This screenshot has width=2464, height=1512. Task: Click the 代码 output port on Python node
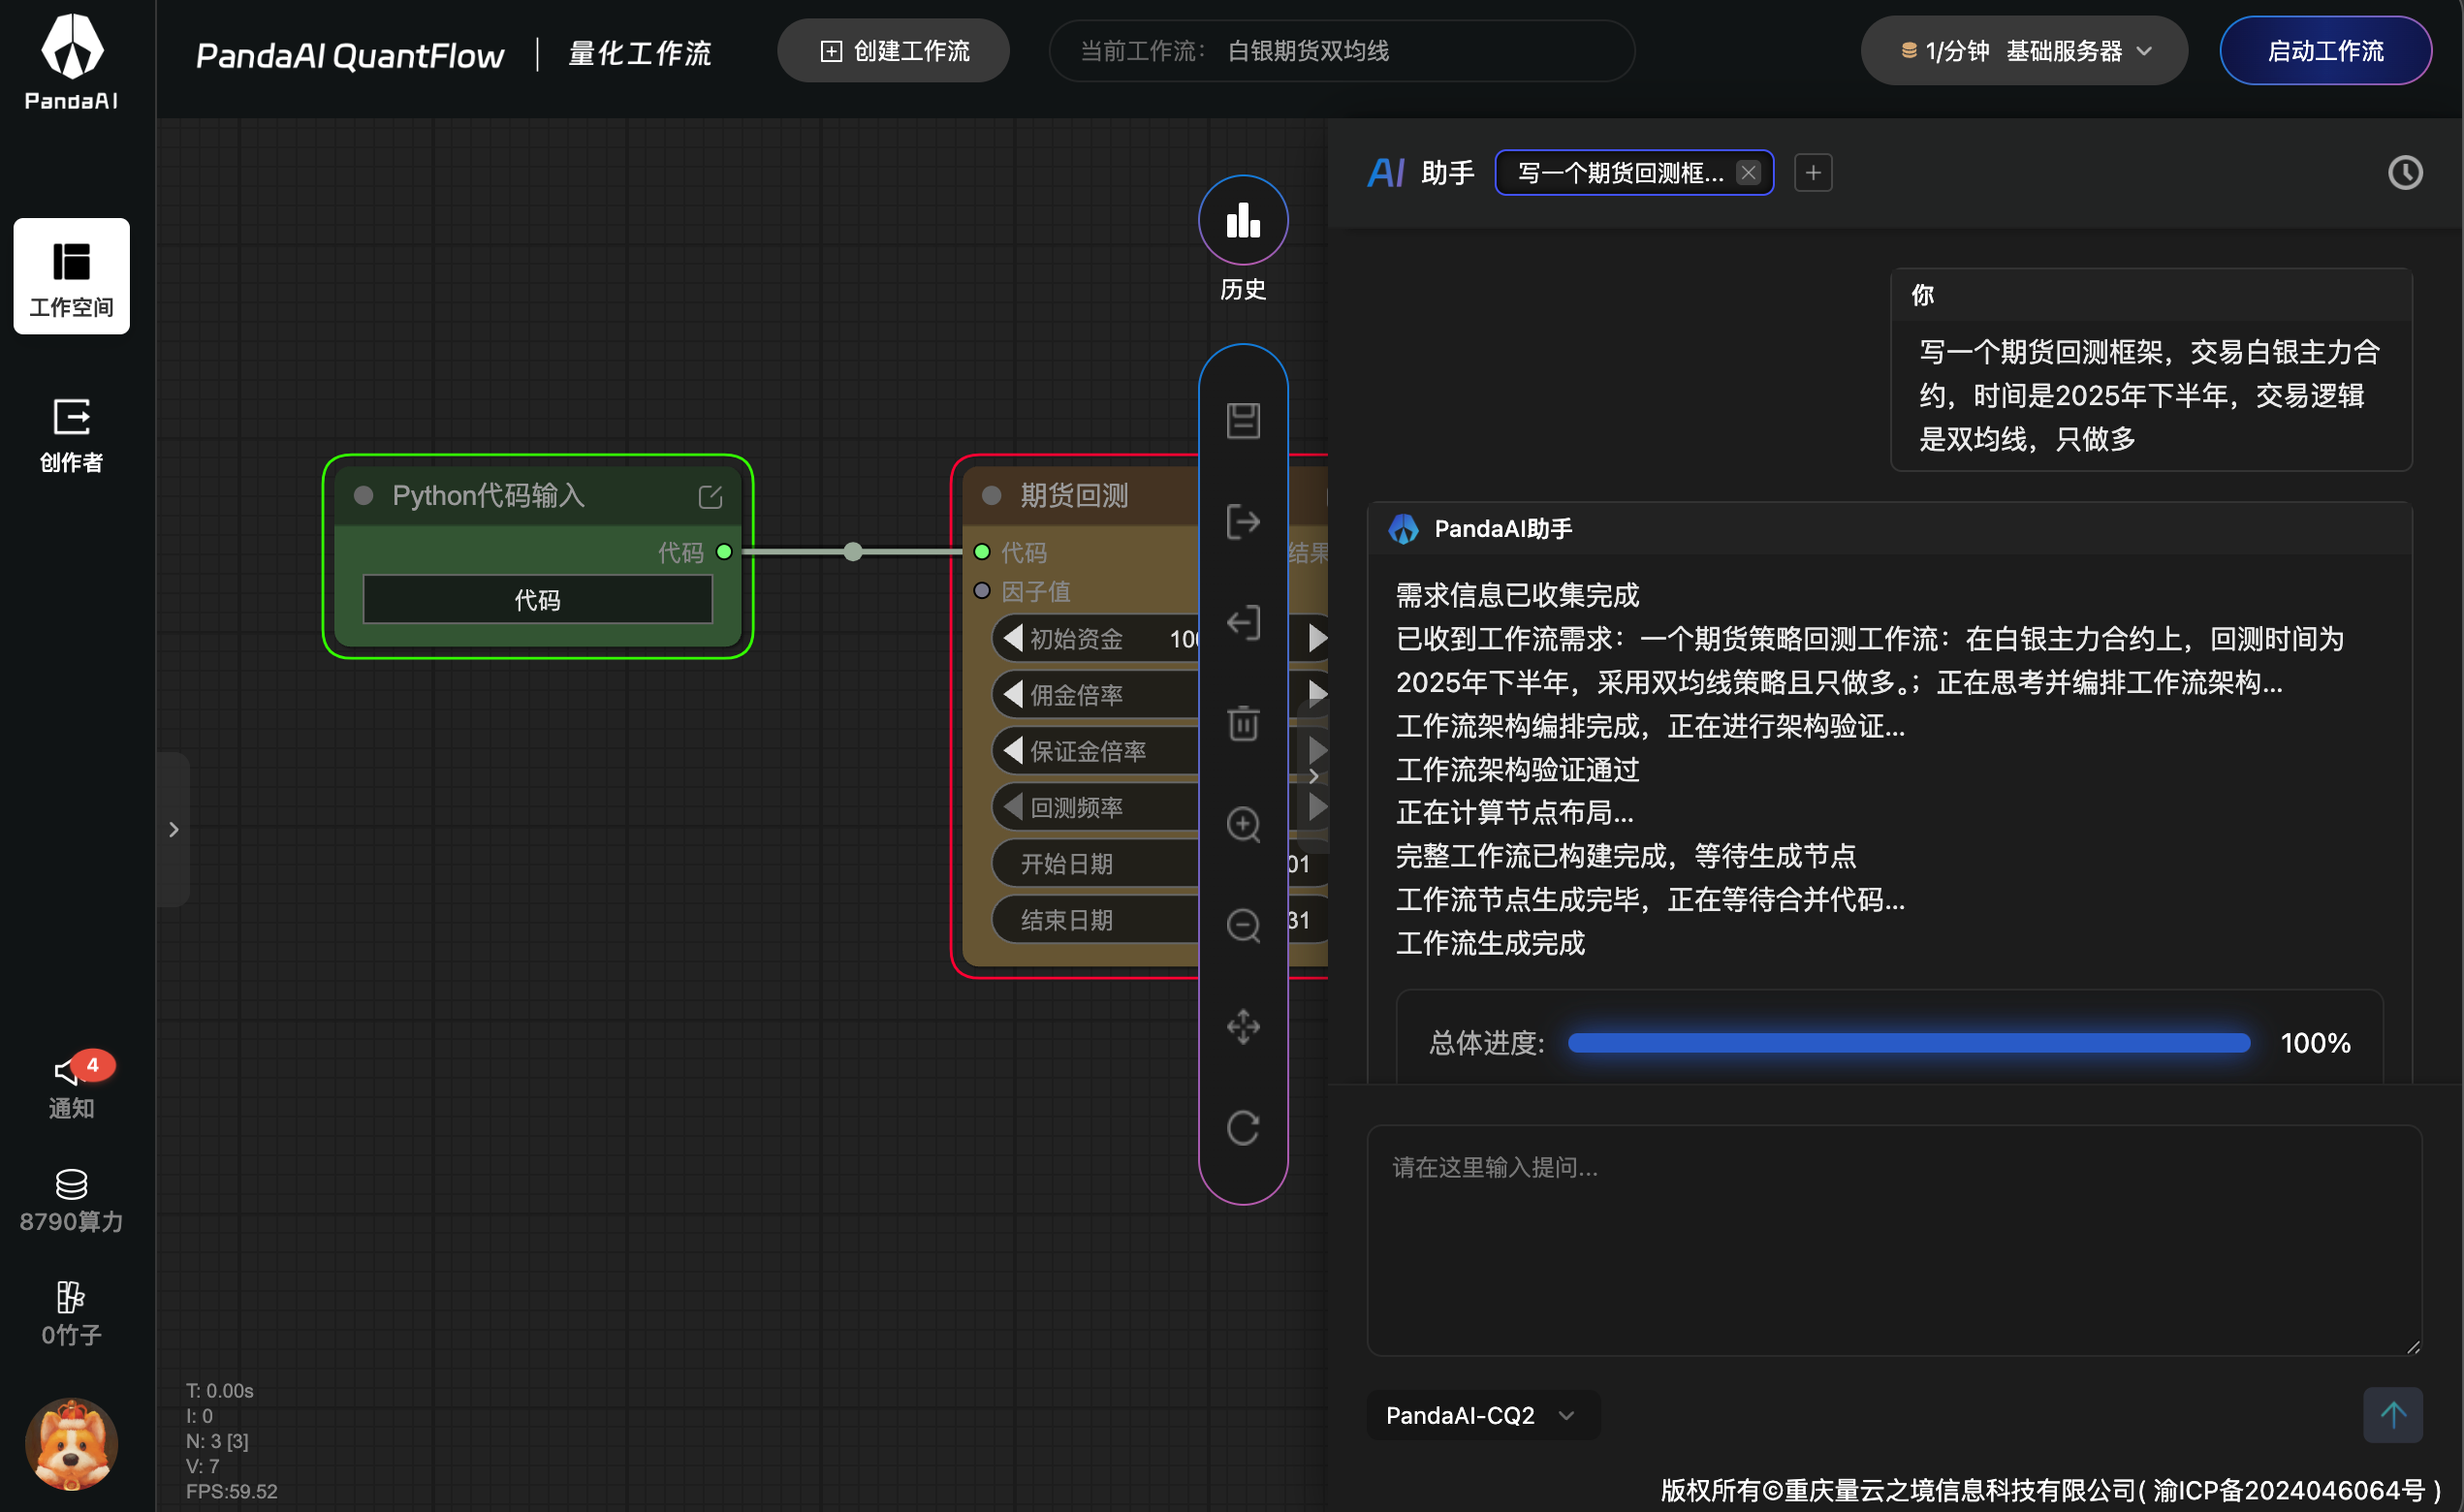click(724, 552)
